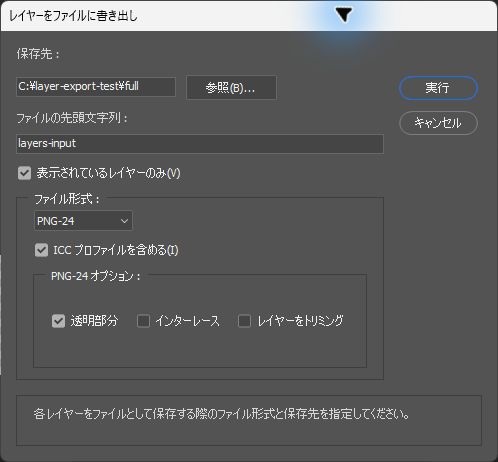Enable レイヤーをトリミング trim layers checkbox
Screen dimensions: 498x462
pos(244,321)
